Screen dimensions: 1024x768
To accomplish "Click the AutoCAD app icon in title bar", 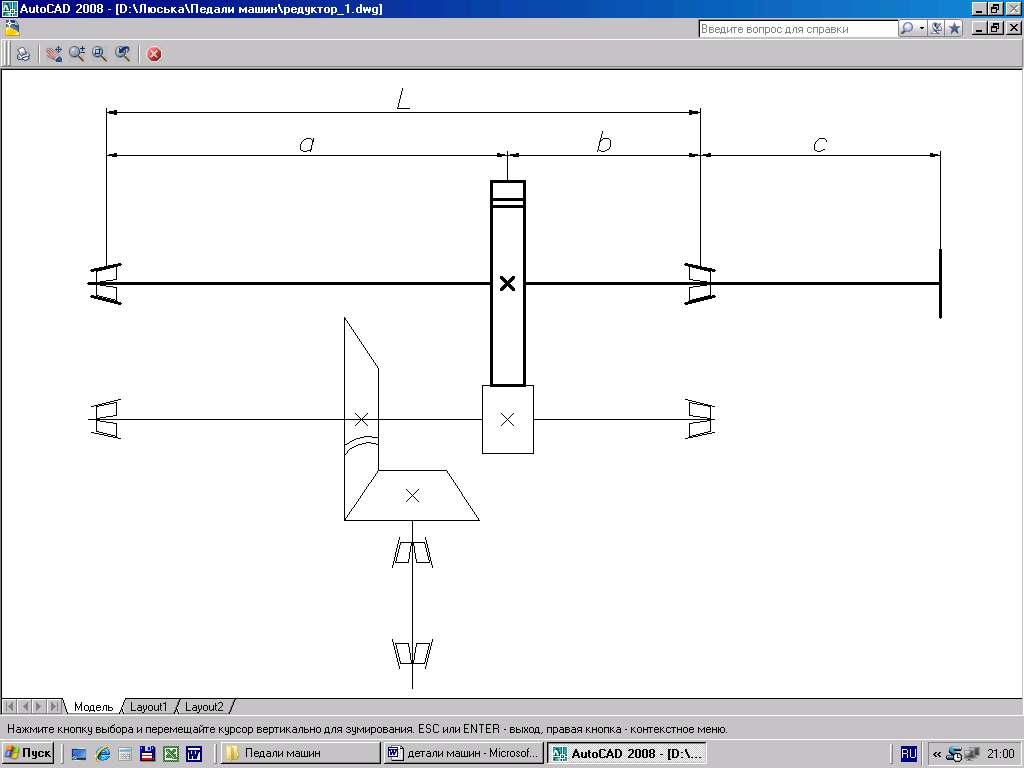I will coord(9,8).
